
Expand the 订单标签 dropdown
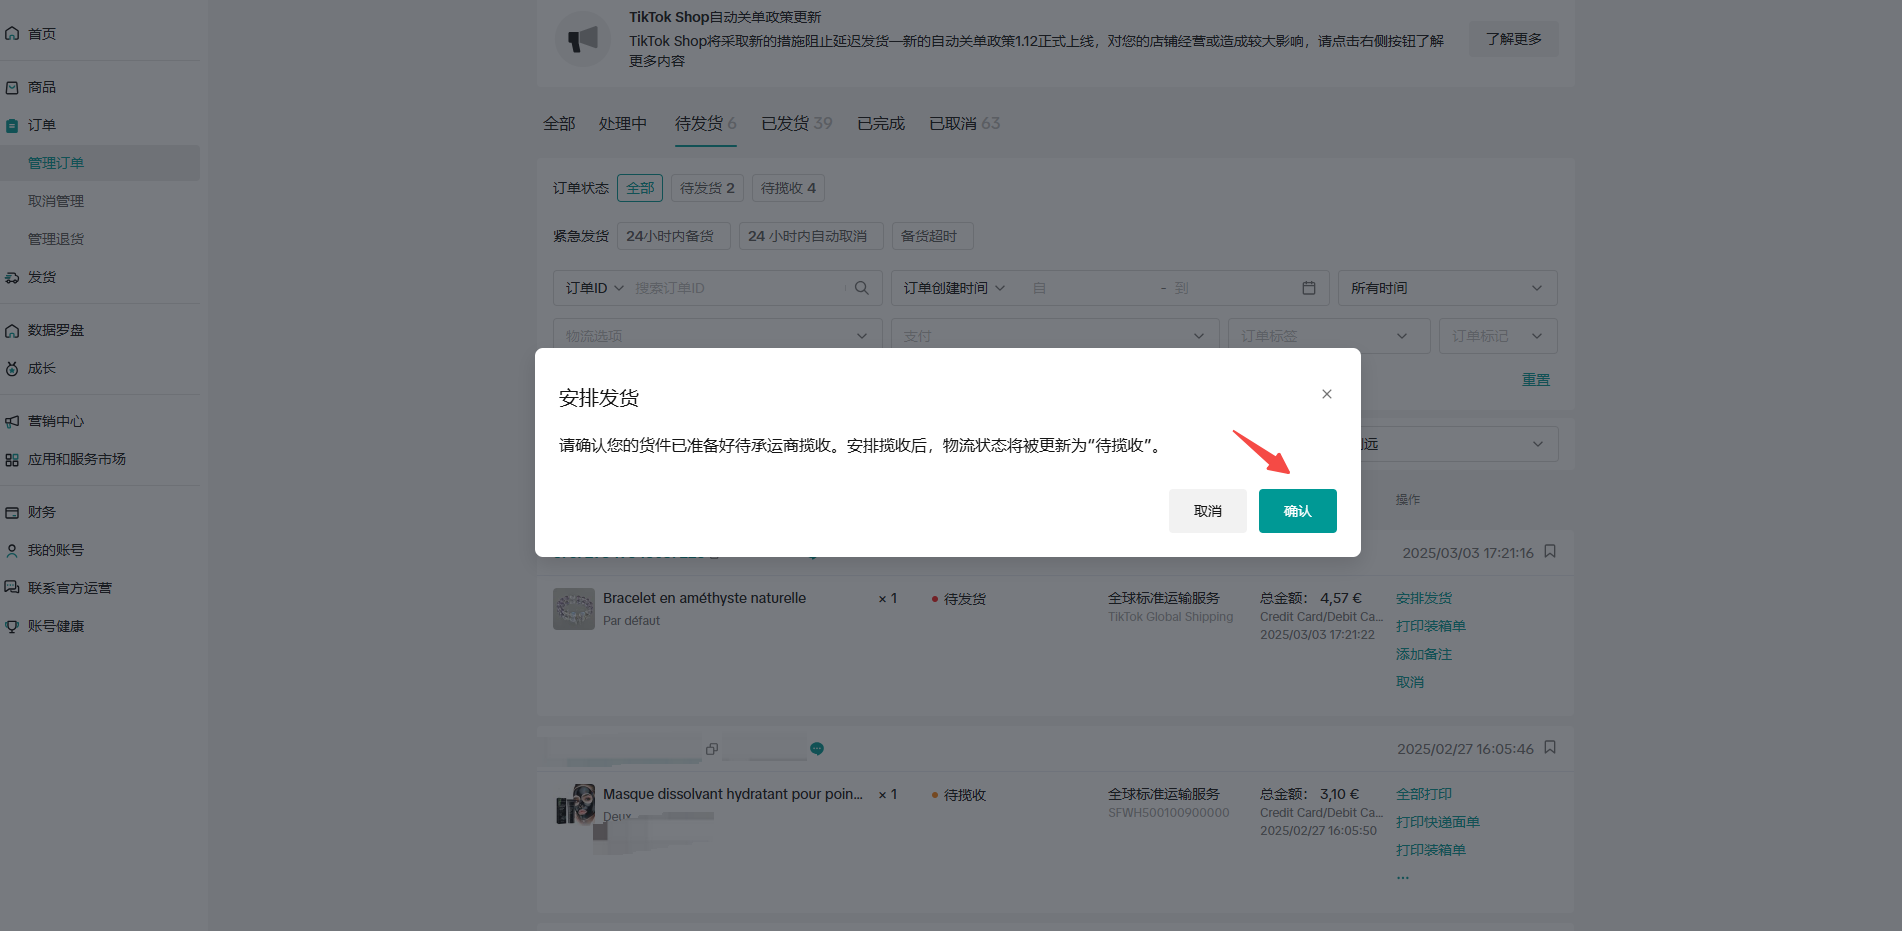(1323, 336)
